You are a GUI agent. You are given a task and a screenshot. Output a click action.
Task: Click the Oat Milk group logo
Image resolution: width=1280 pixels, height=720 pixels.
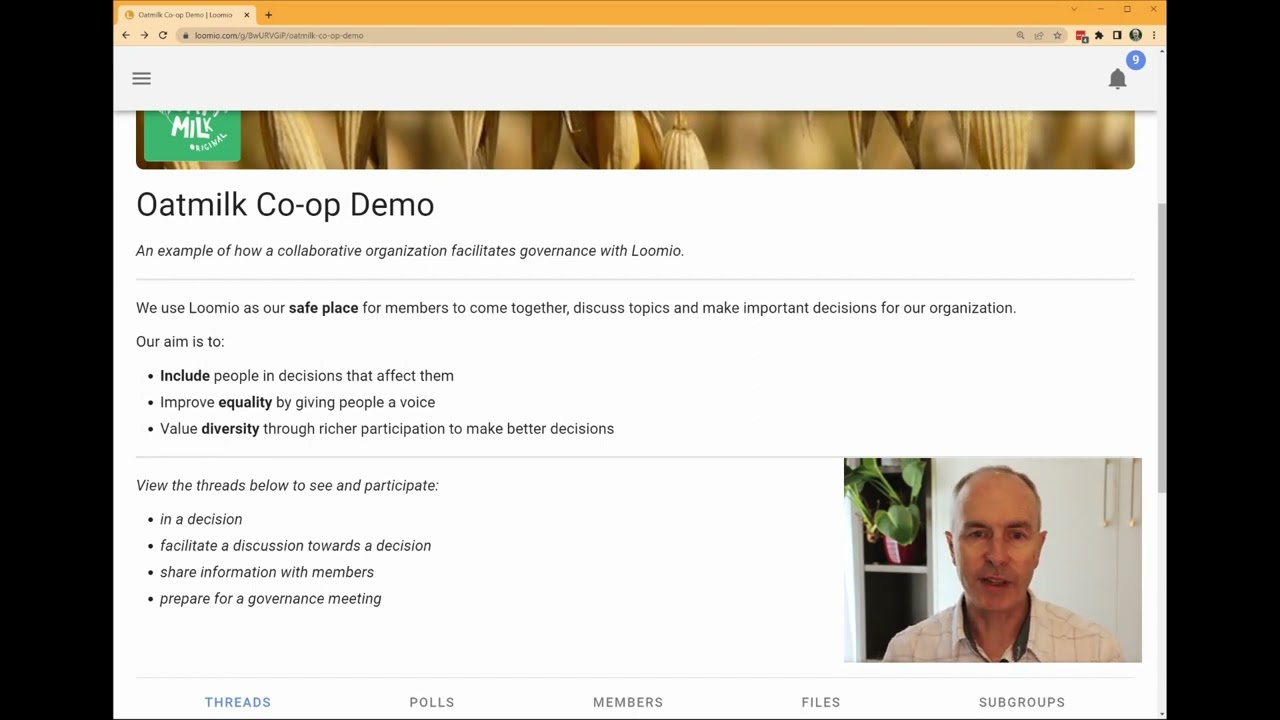pos(192,136)
